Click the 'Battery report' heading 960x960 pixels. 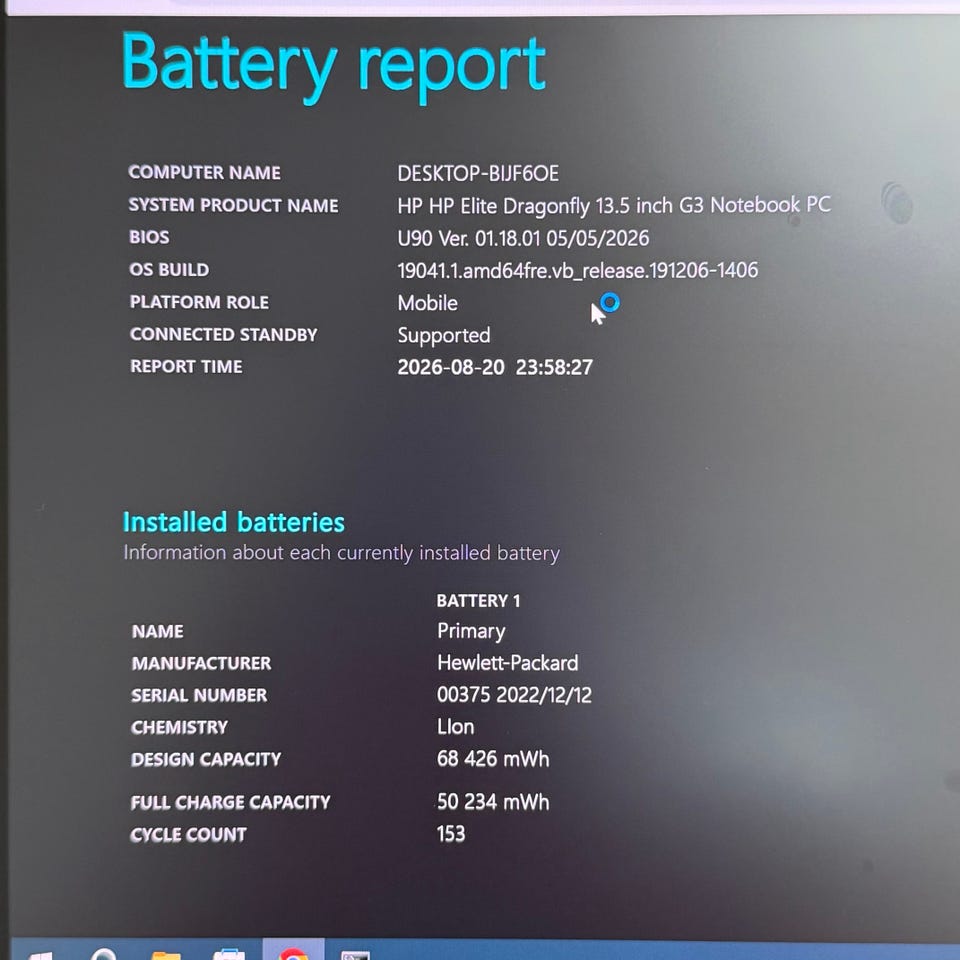click(333, 67)
